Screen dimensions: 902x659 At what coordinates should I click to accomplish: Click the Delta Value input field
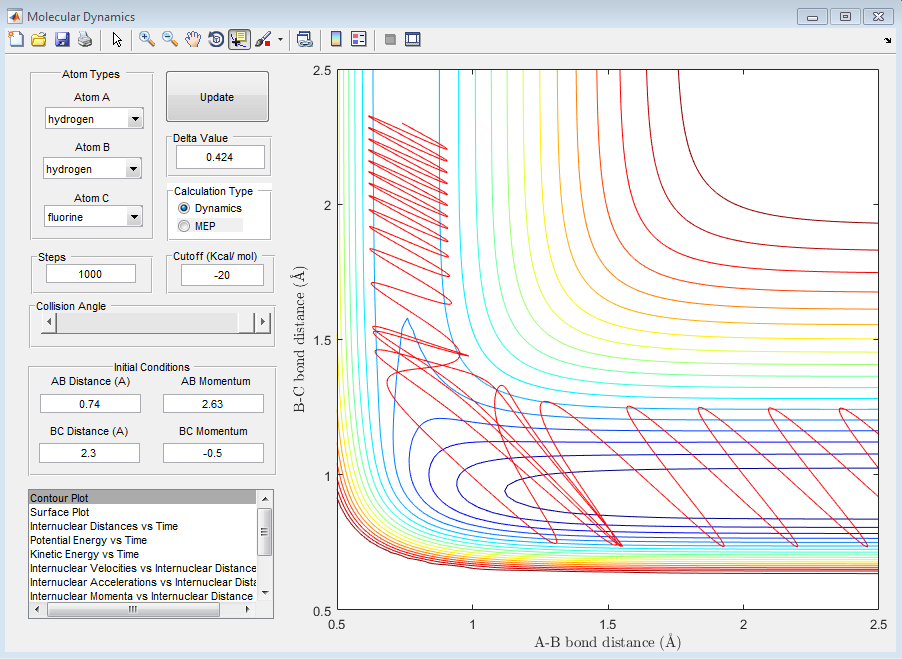(x=220, y=157)
